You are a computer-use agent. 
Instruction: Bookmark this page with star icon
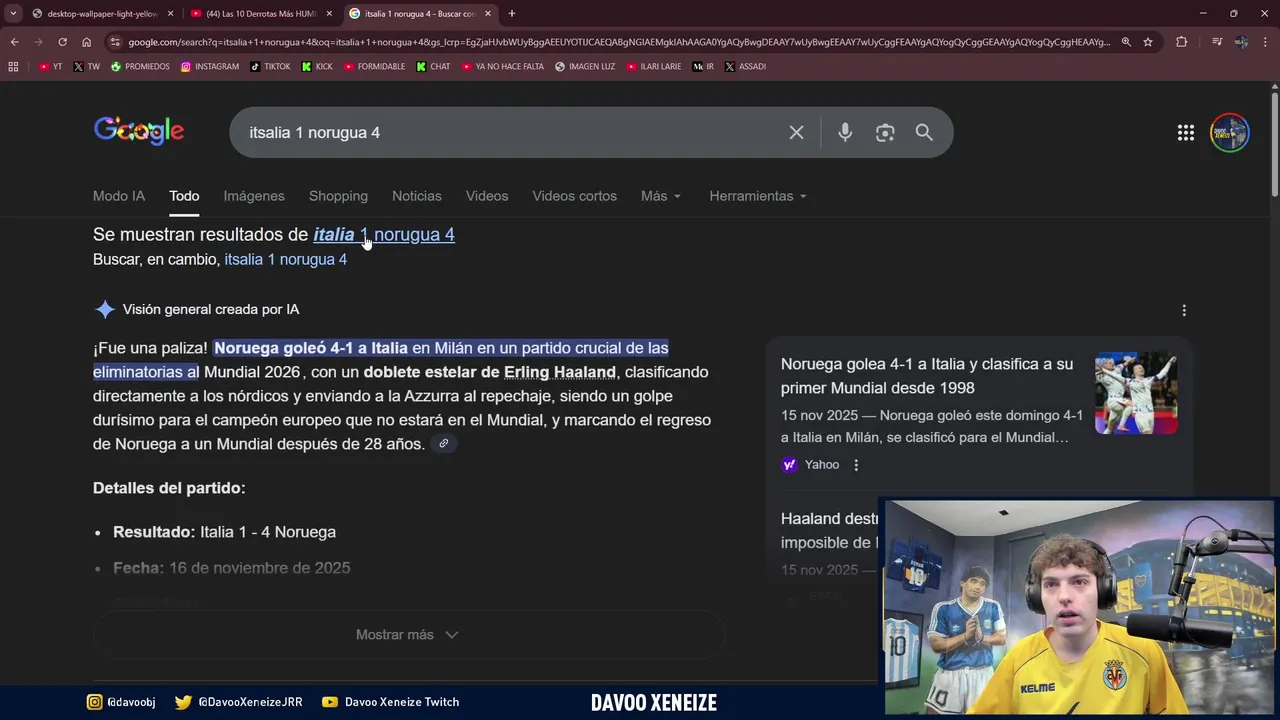click(x=1148, y=42)
